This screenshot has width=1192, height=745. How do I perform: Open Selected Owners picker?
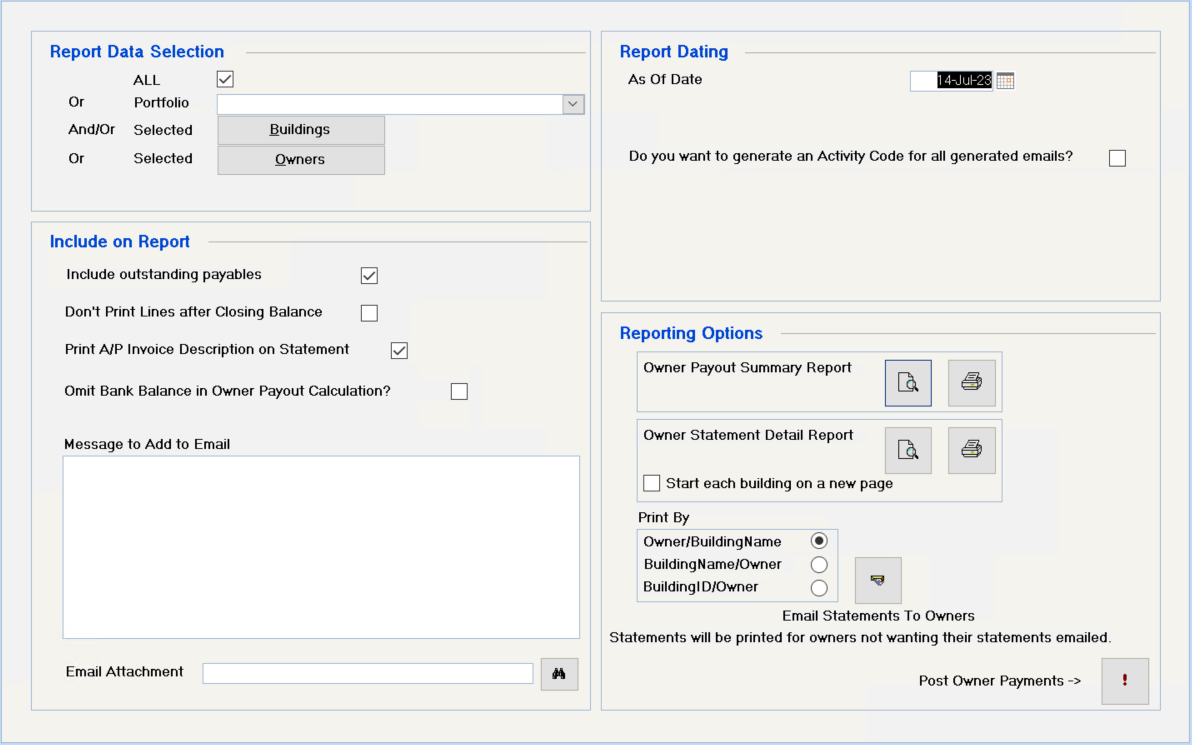point(301,160)
